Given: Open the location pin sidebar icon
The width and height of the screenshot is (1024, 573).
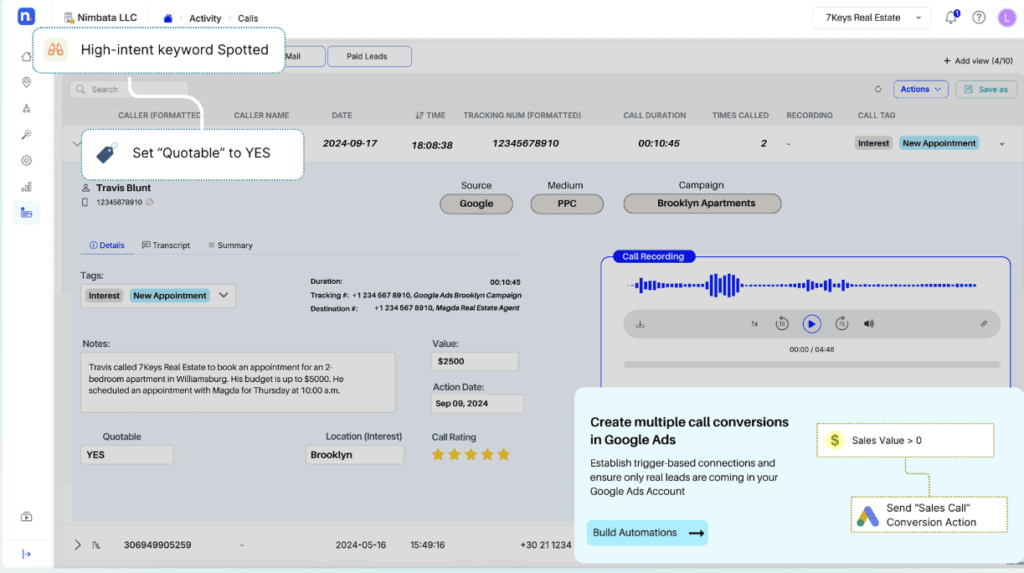Looking at the screenshot, I should (x=27, y=82).
